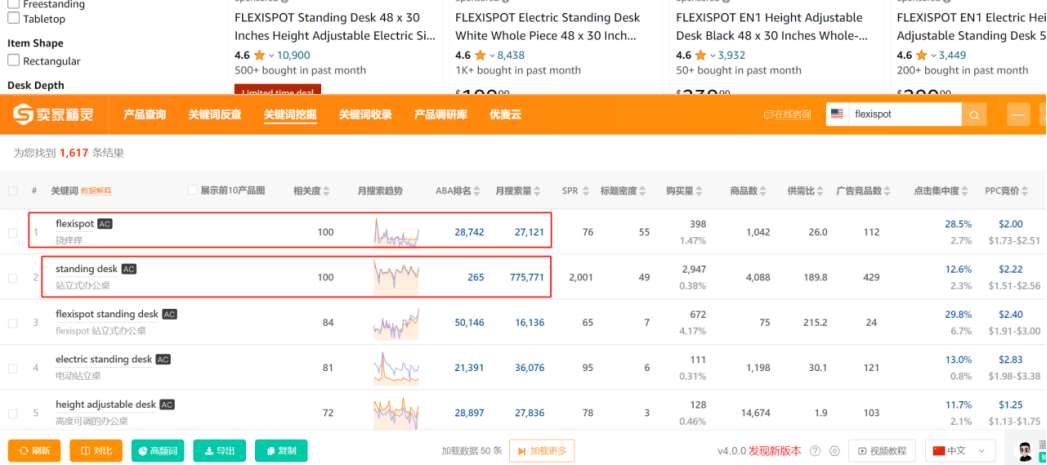1047x465 pixels.
Task: Open ABA rank 28,742 for flexispot
Action: [469, 232]
